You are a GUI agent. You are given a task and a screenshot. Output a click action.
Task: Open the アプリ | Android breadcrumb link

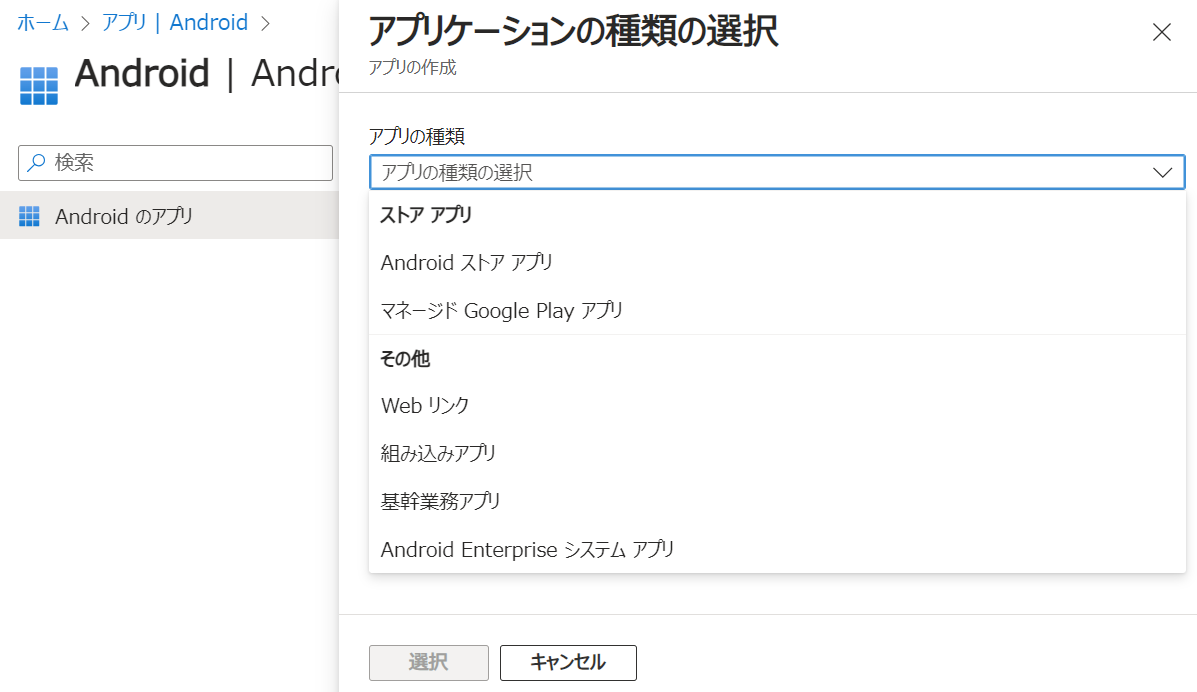tap(175, 22)
